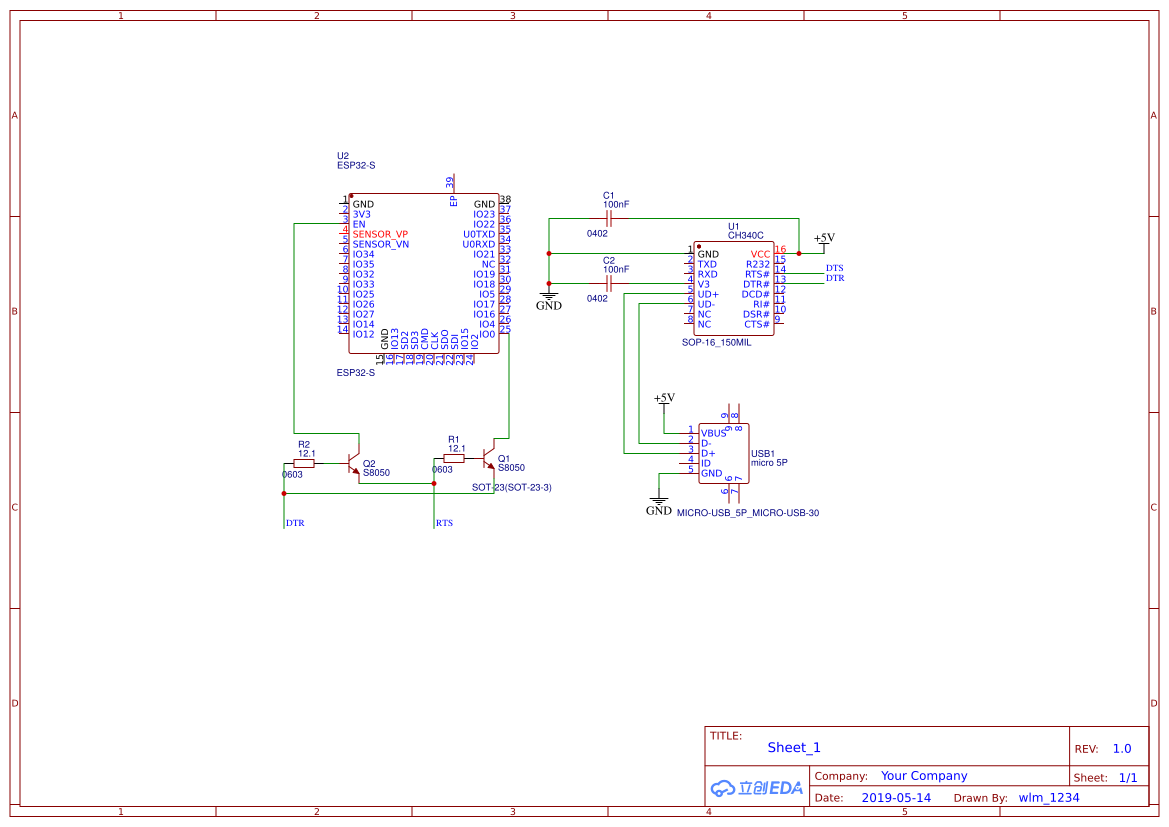Select the Q2 transistor symbol

click(353, 462)
